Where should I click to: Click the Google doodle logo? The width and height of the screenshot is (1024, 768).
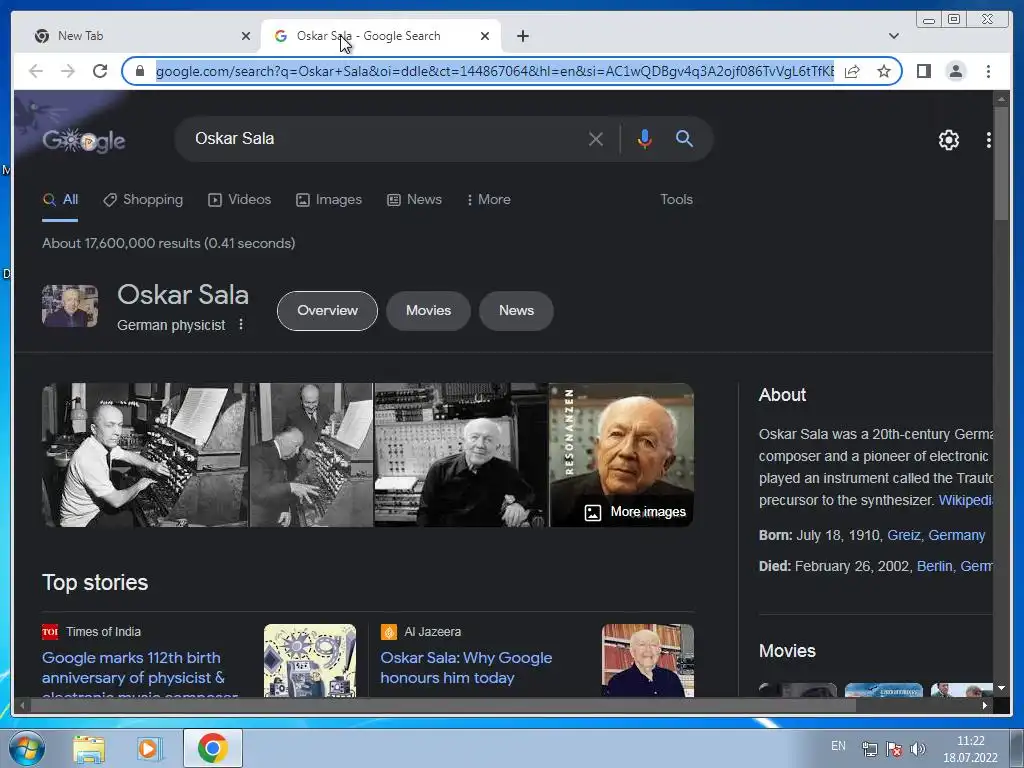(84, 140)
